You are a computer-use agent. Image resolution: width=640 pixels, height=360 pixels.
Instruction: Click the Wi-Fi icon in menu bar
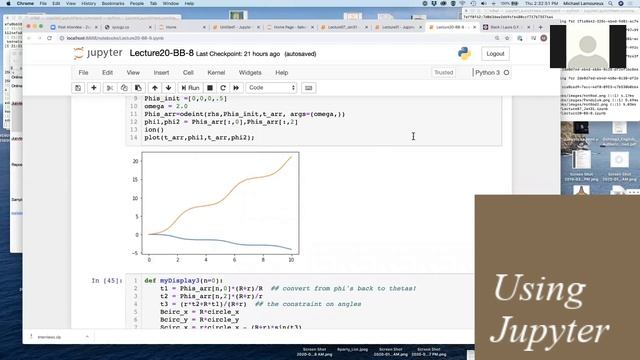point(462,3)
